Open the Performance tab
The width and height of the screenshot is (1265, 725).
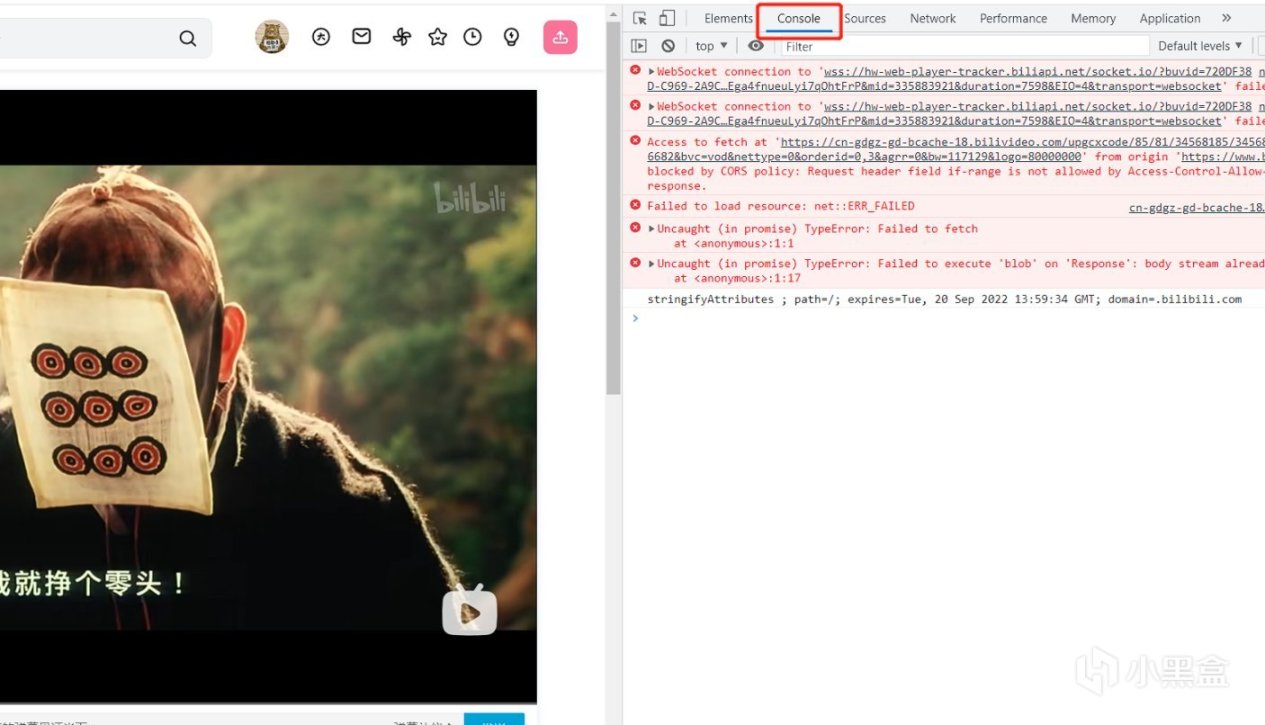pos(1013,18)
